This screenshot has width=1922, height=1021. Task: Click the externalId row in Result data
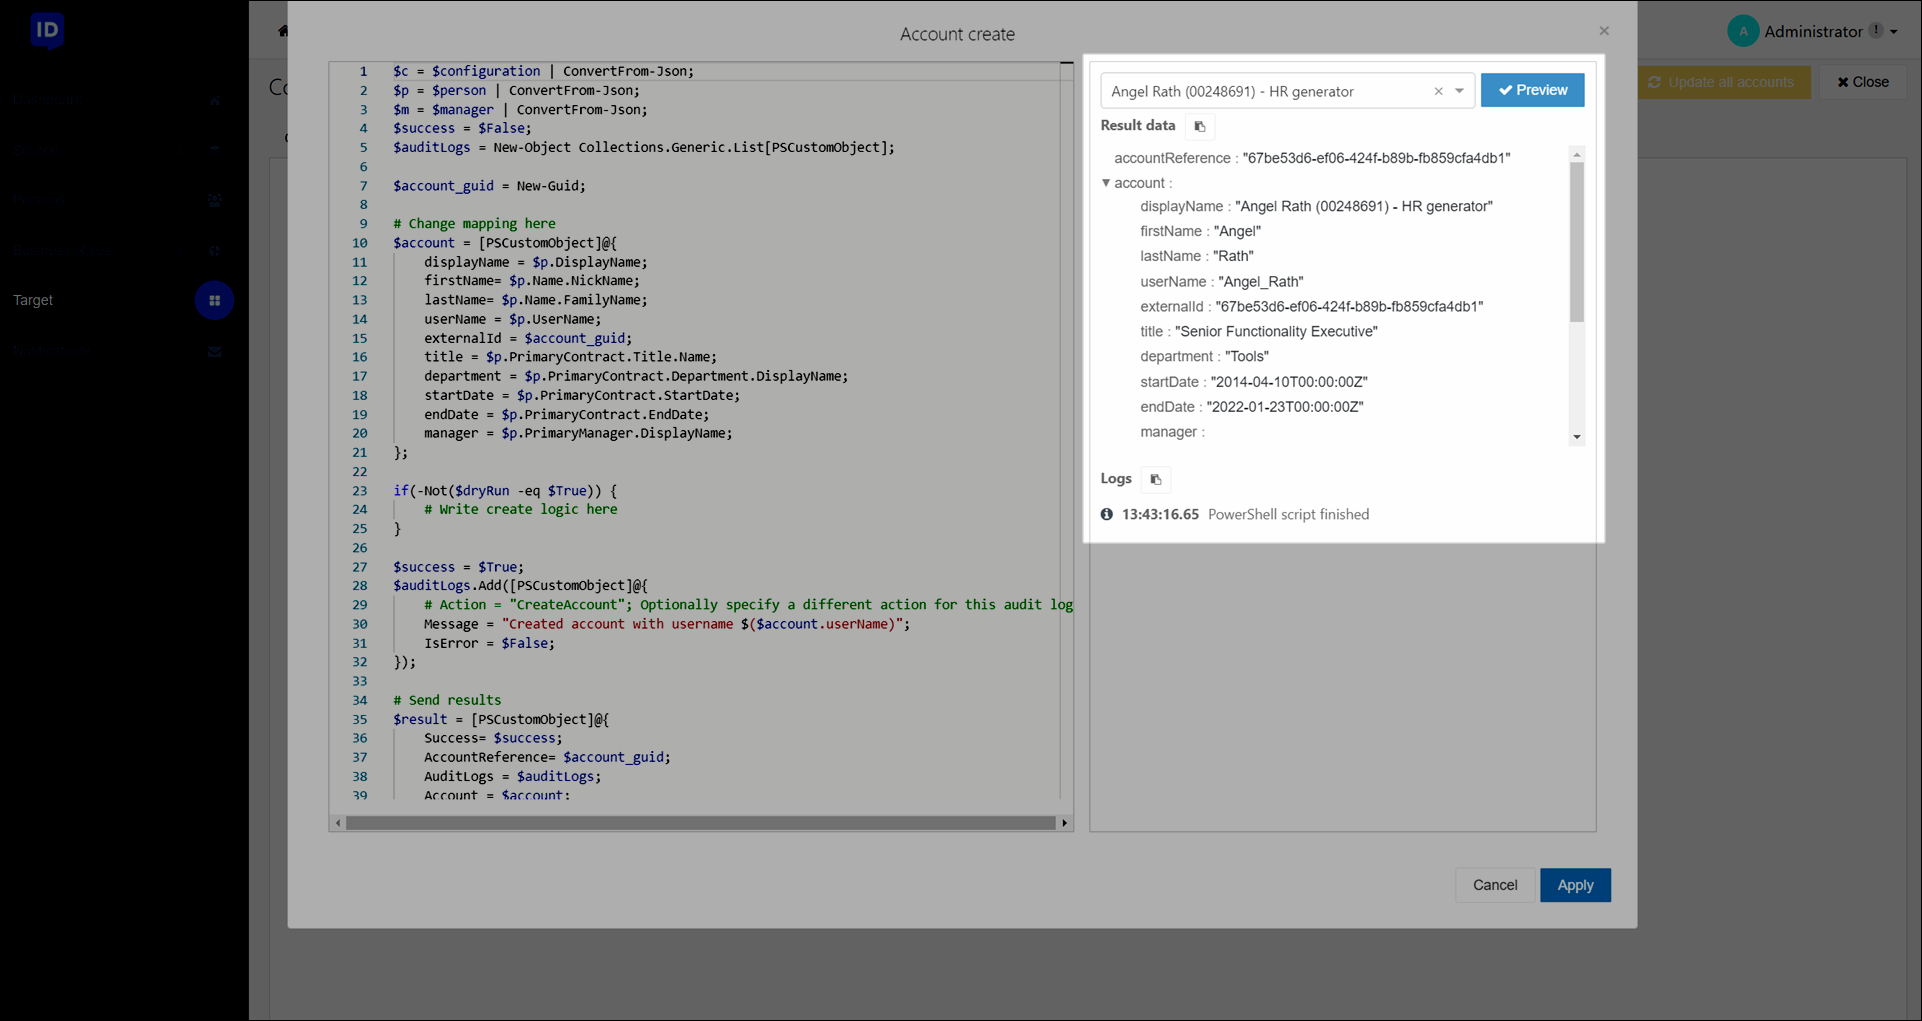pos(1312,307)
